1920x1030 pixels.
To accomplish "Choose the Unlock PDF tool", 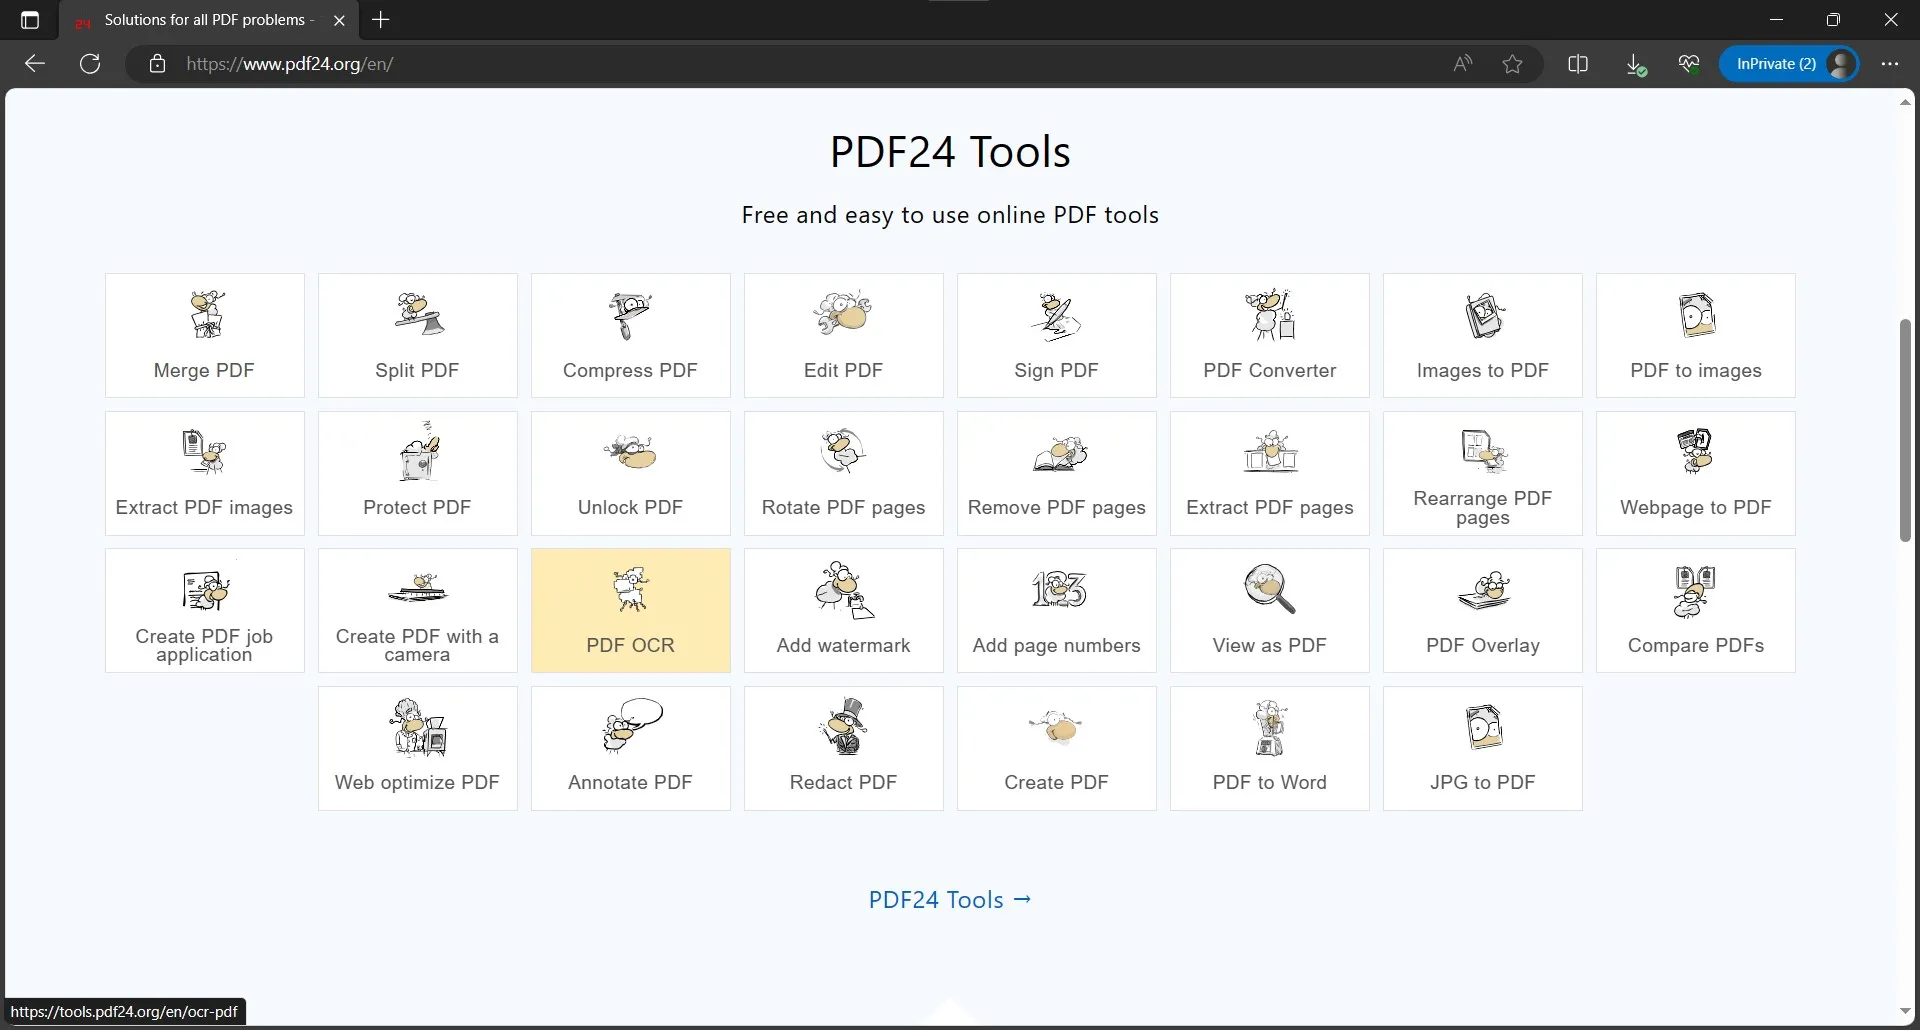I will click(630, 473).
